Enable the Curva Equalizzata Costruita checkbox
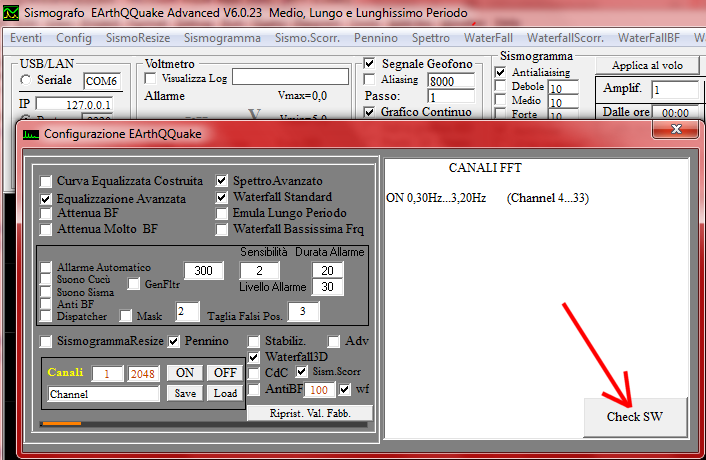The width and height of the screenshot is (706, 460). click(46, 182)
